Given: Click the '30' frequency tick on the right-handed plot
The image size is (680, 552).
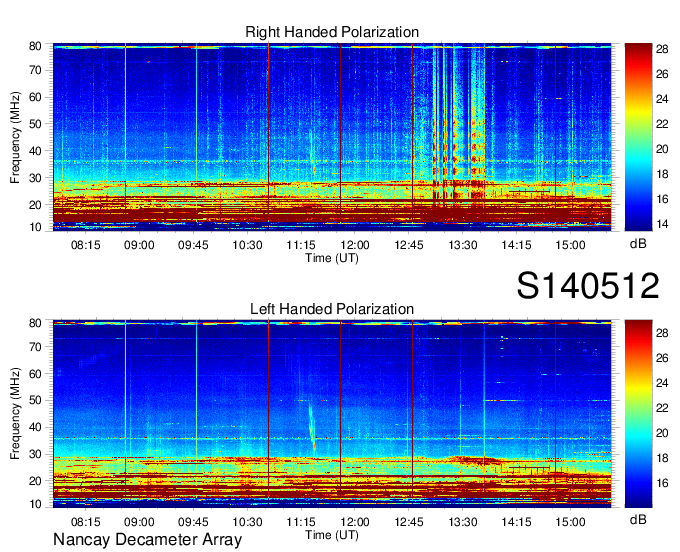Looking at the screenshot, I should point(35,178).
